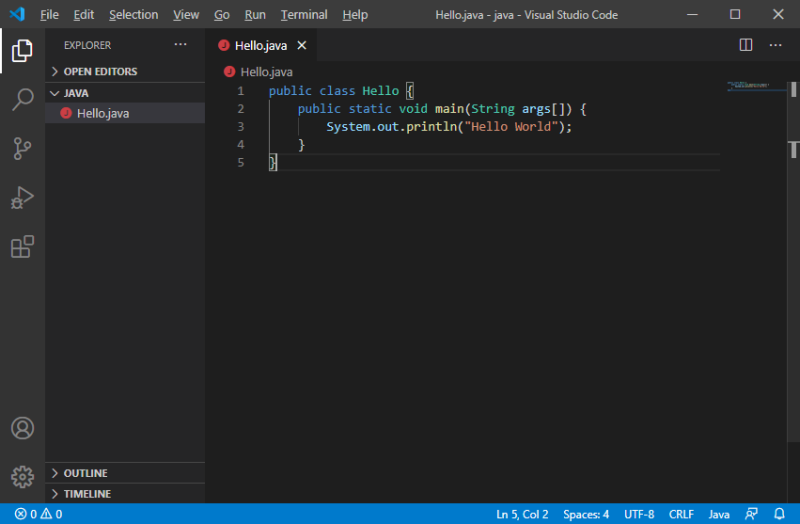Expand the Timeline section

(x=125, y=494)
